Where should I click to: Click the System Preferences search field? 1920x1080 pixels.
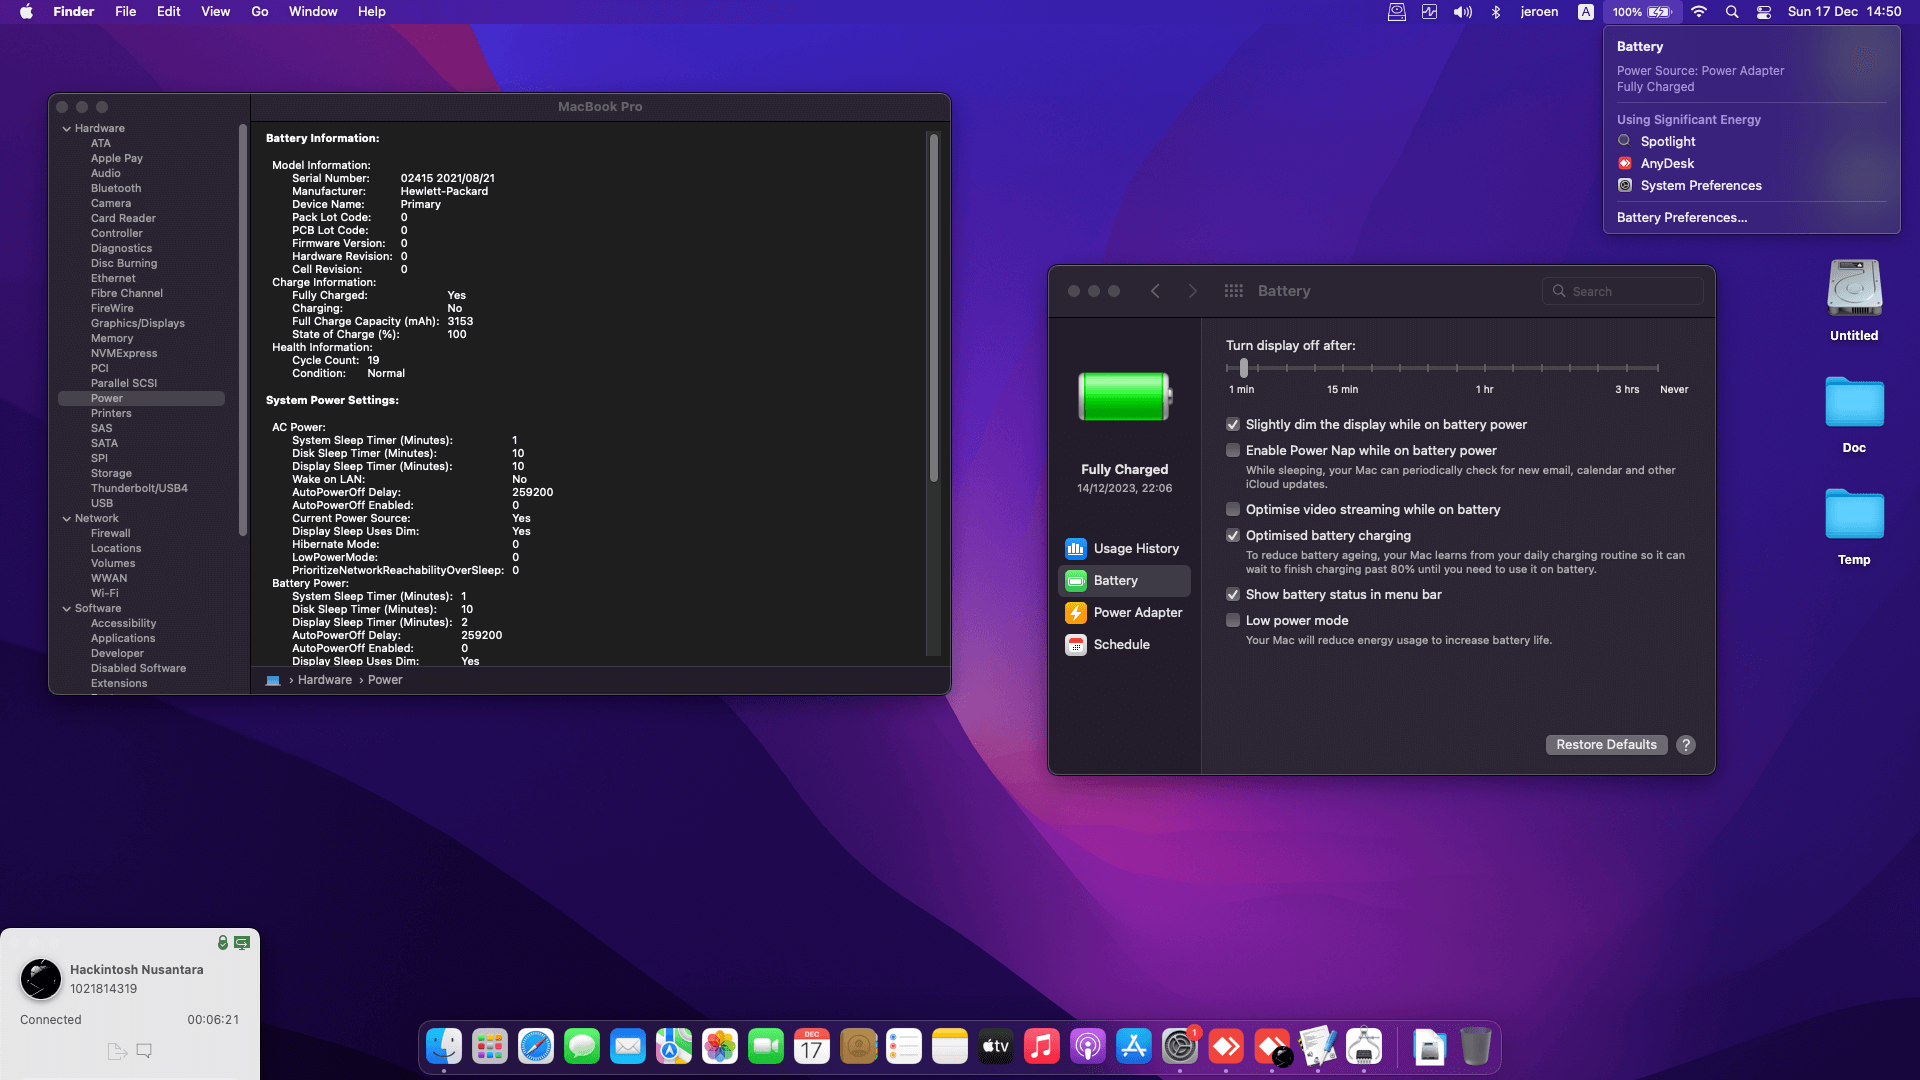point(1622,291)
